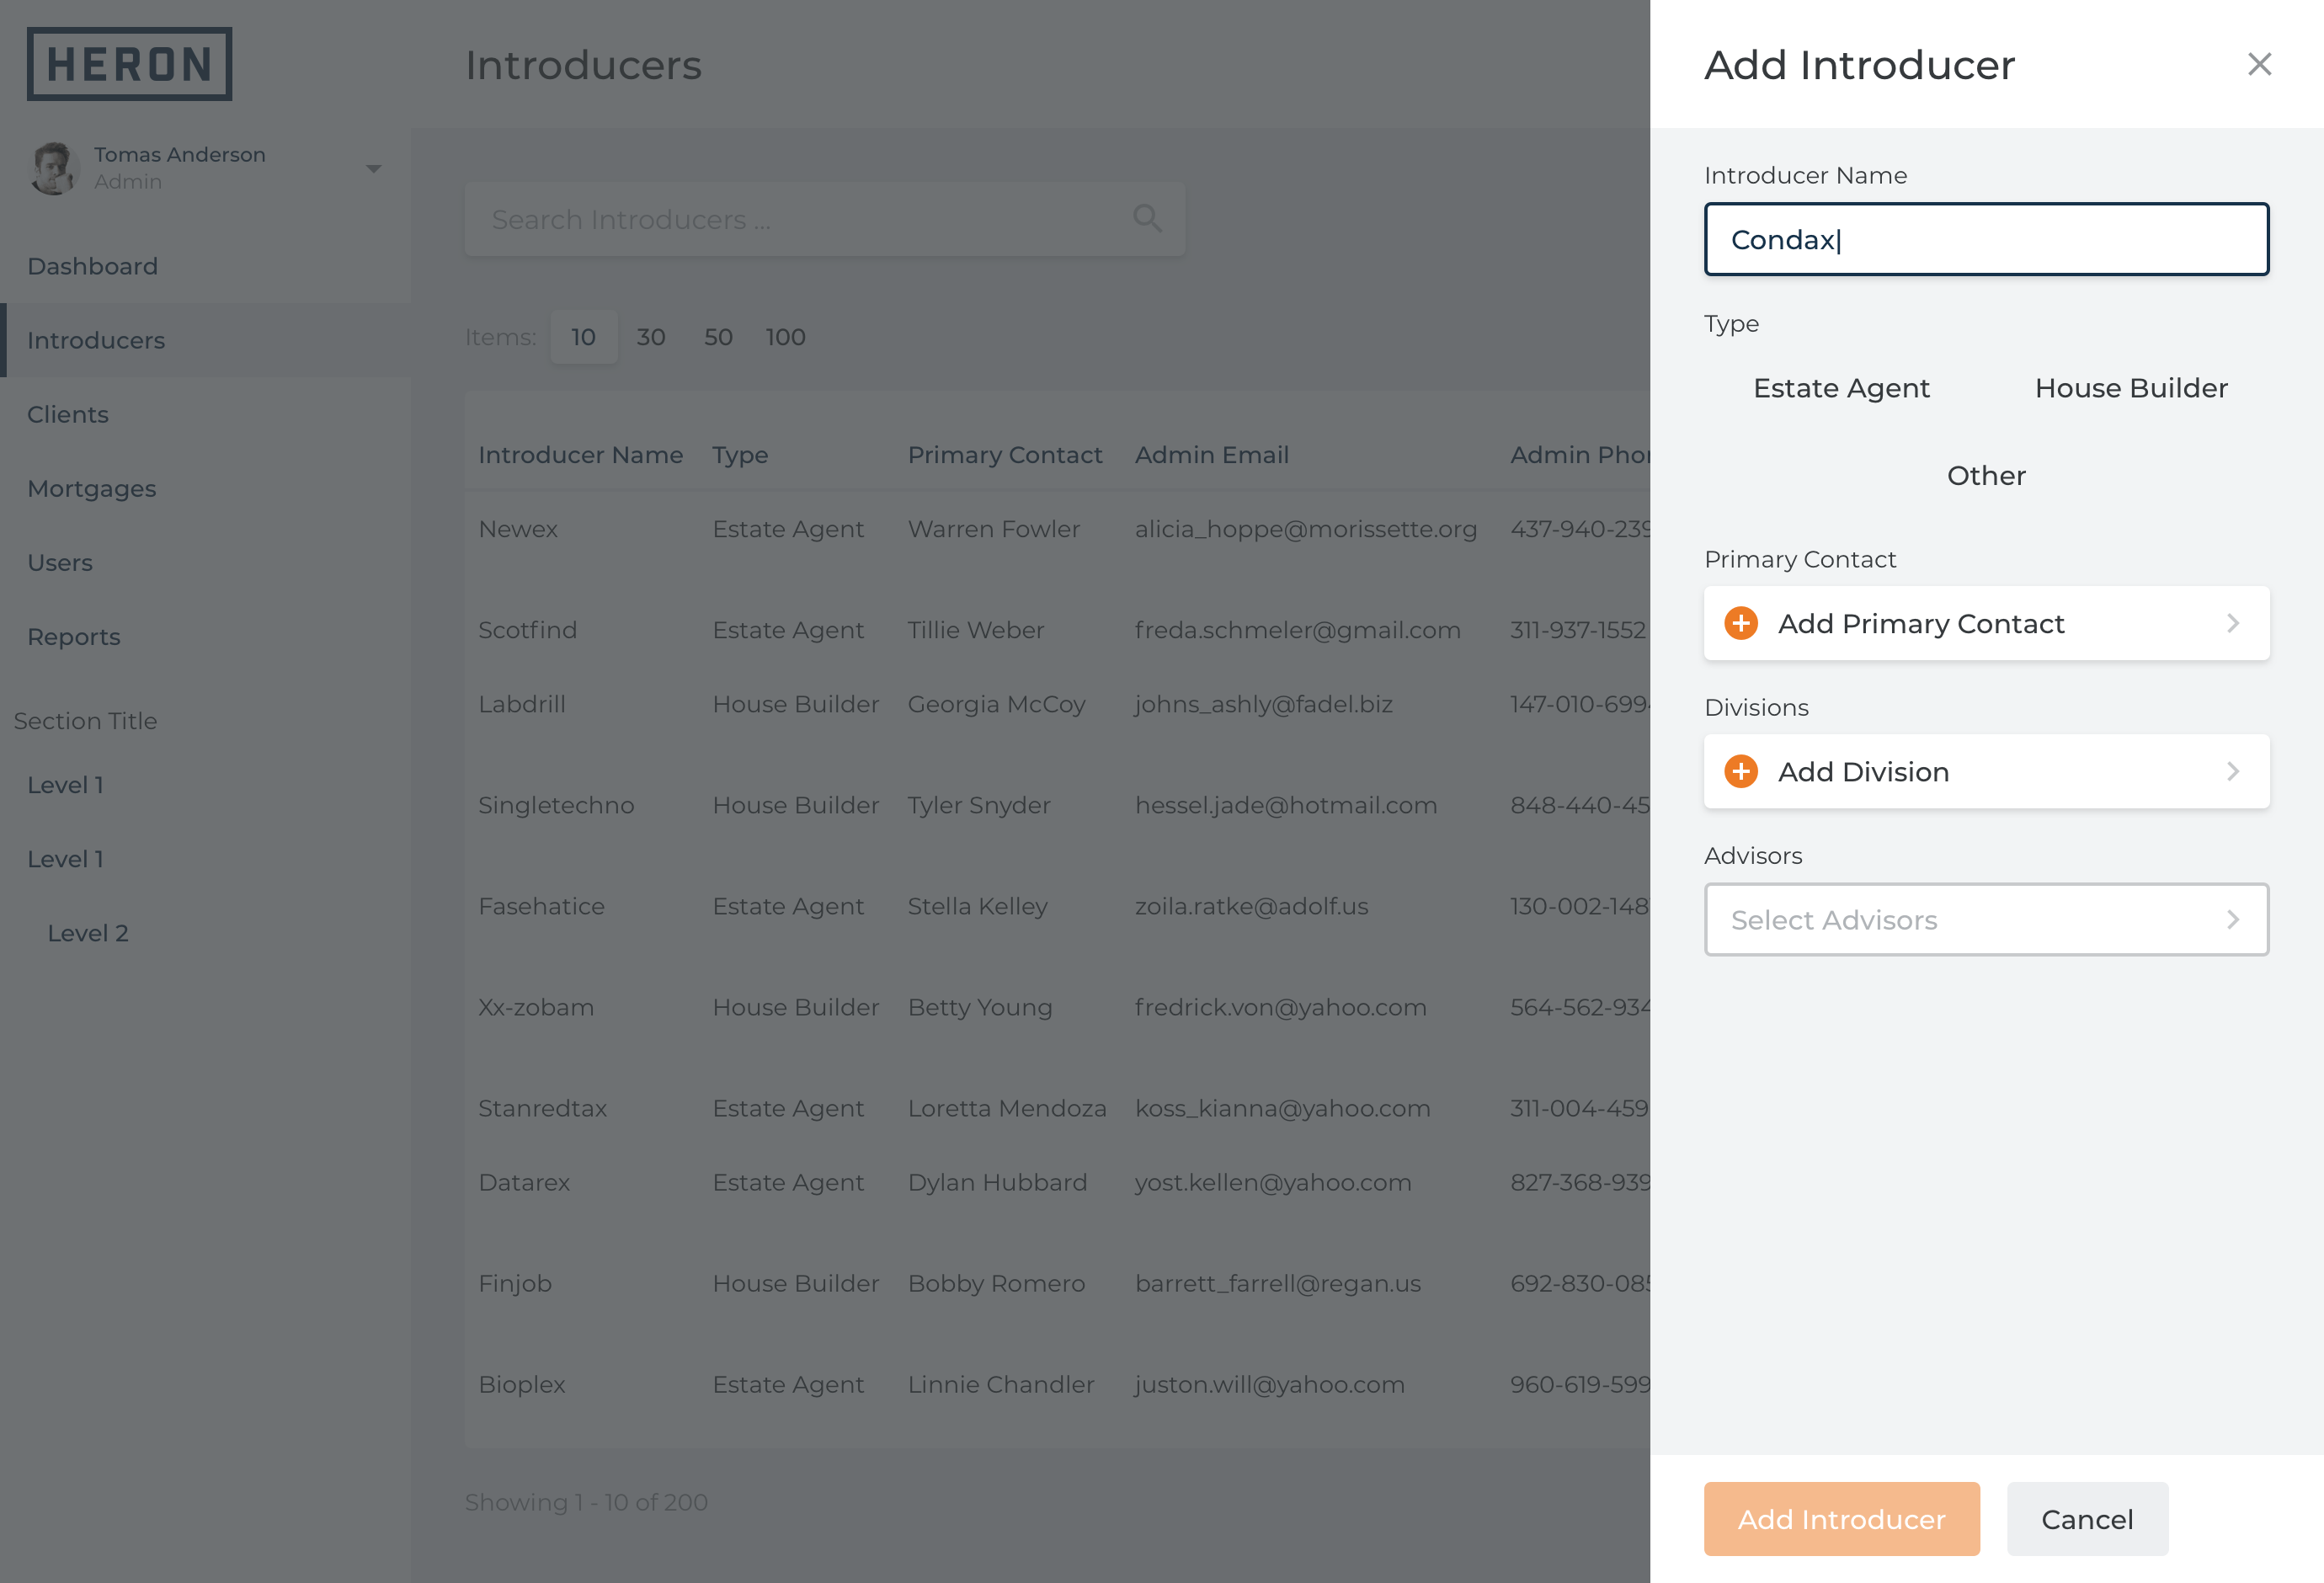Click the Labdrill introducer name
The height and width of the screenshot is (1583, 2324).
tap(521, 704)
